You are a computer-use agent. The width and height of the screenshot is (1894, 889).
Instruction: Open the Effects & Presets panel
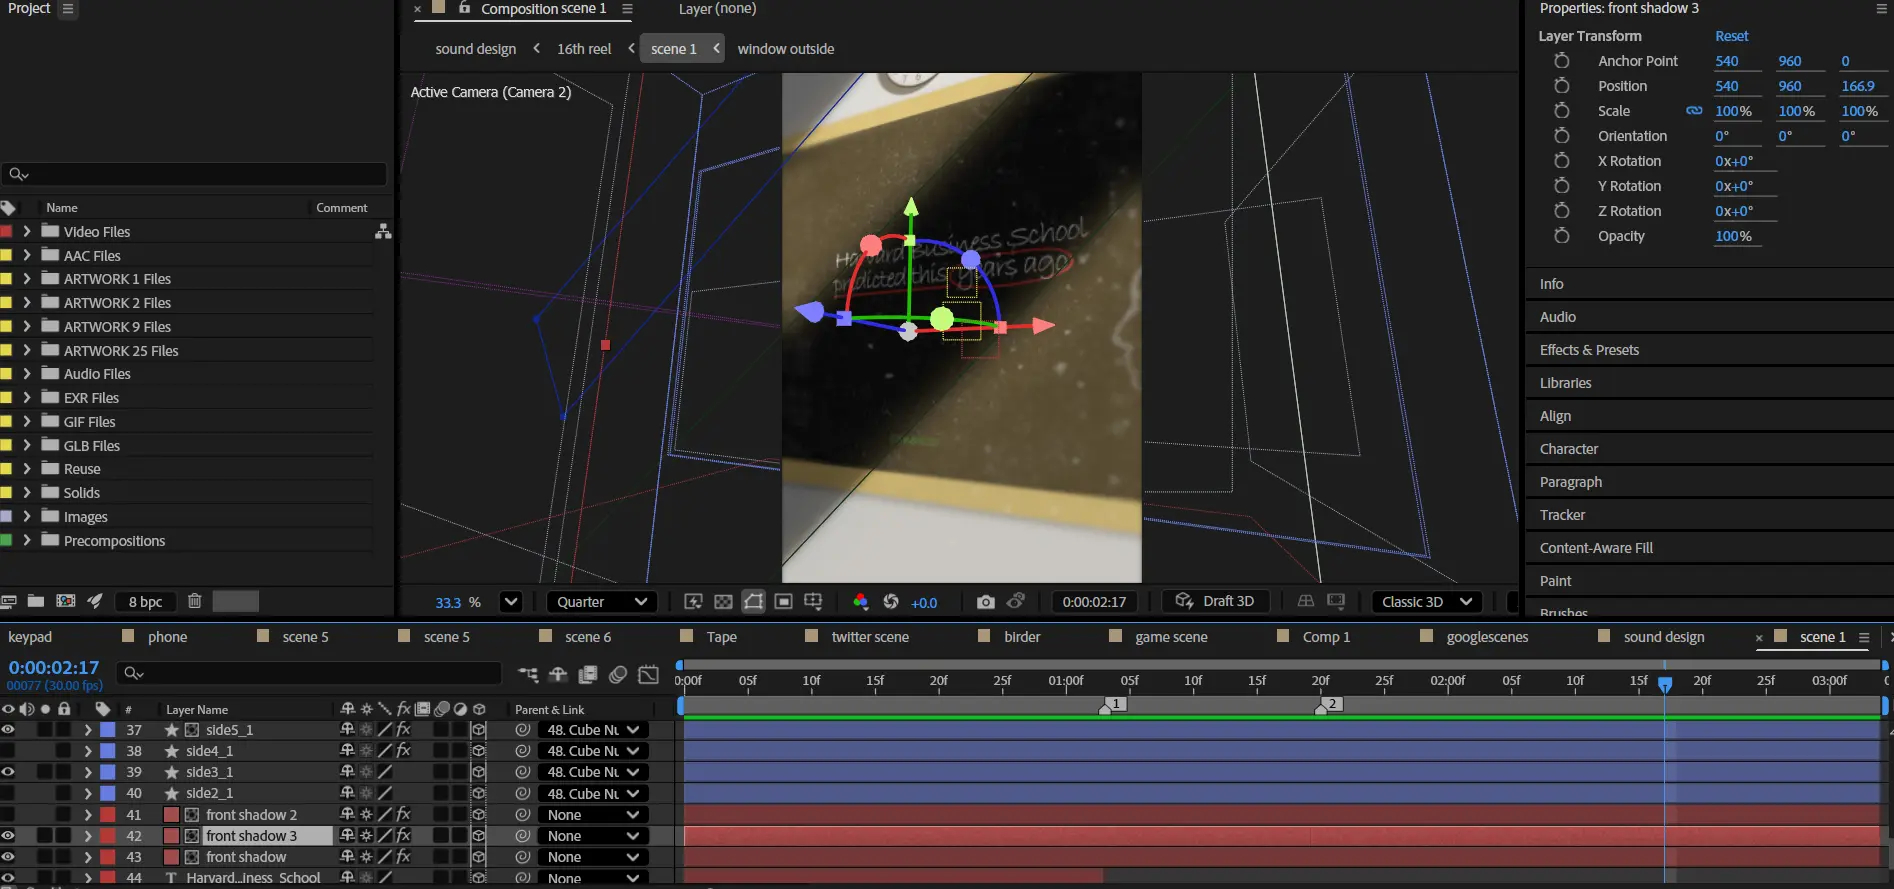[x=1589, y=350]
